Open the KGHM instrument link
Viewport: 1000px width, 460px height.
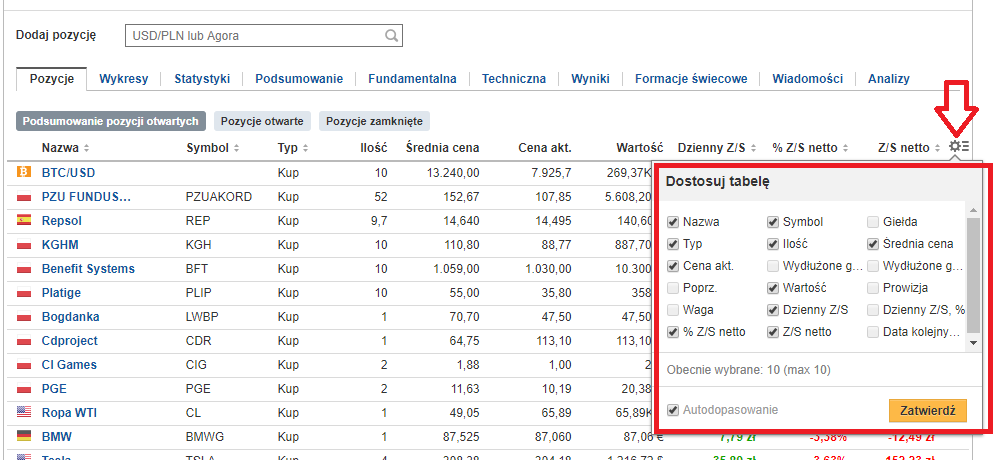point(60,244)
